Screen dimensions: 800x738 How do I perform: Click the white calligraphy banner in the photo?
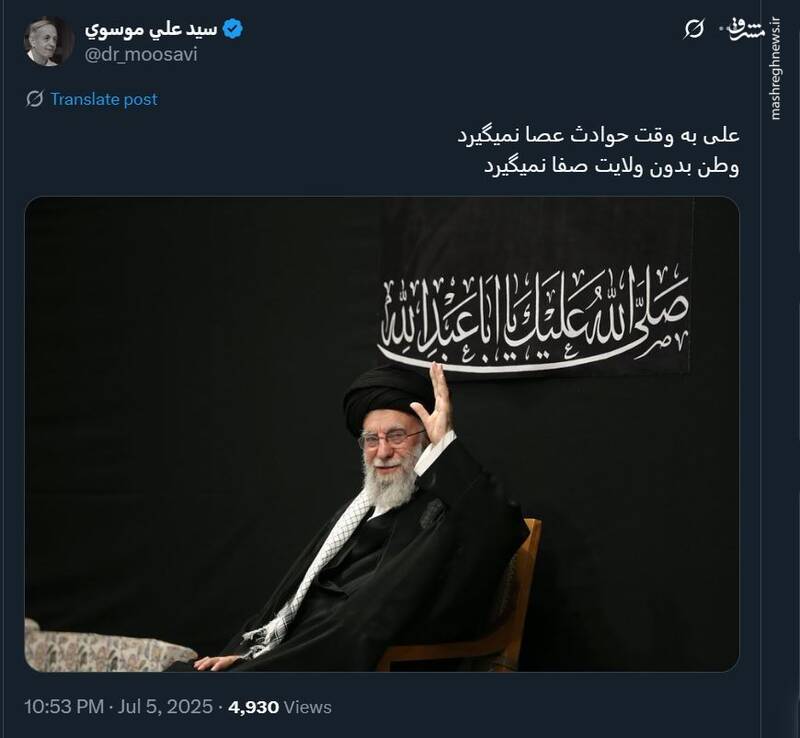534,319
